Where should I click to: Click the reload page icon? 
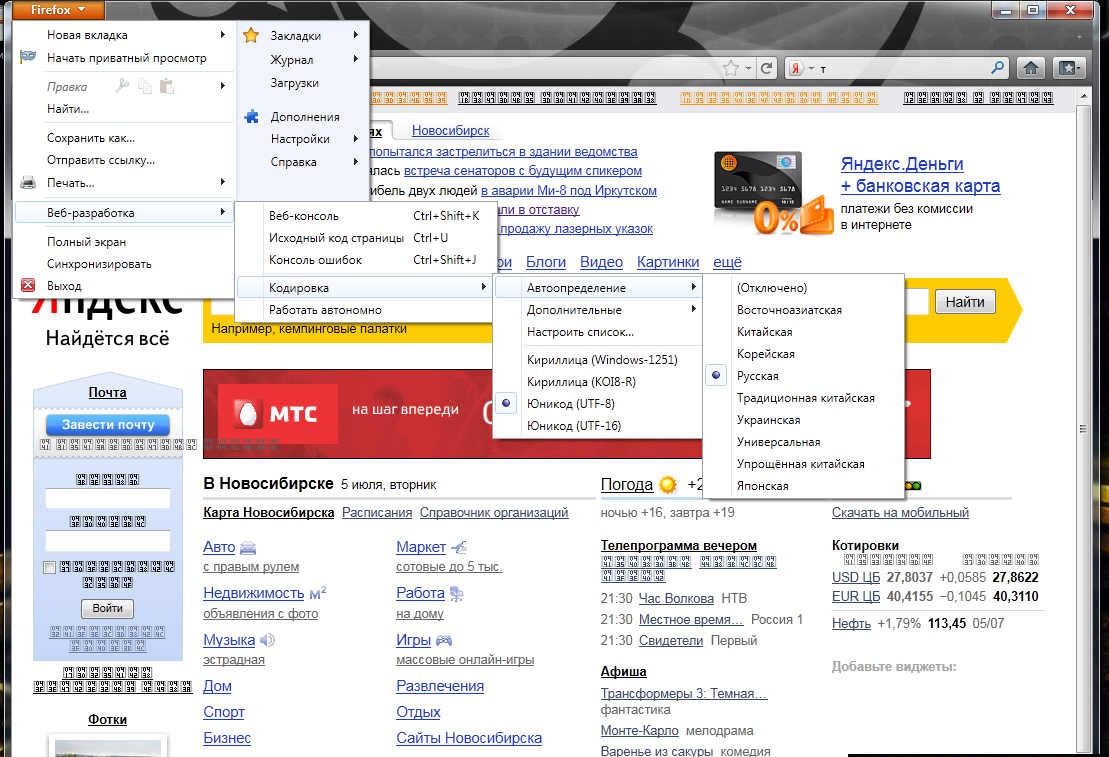click(767, 68)
